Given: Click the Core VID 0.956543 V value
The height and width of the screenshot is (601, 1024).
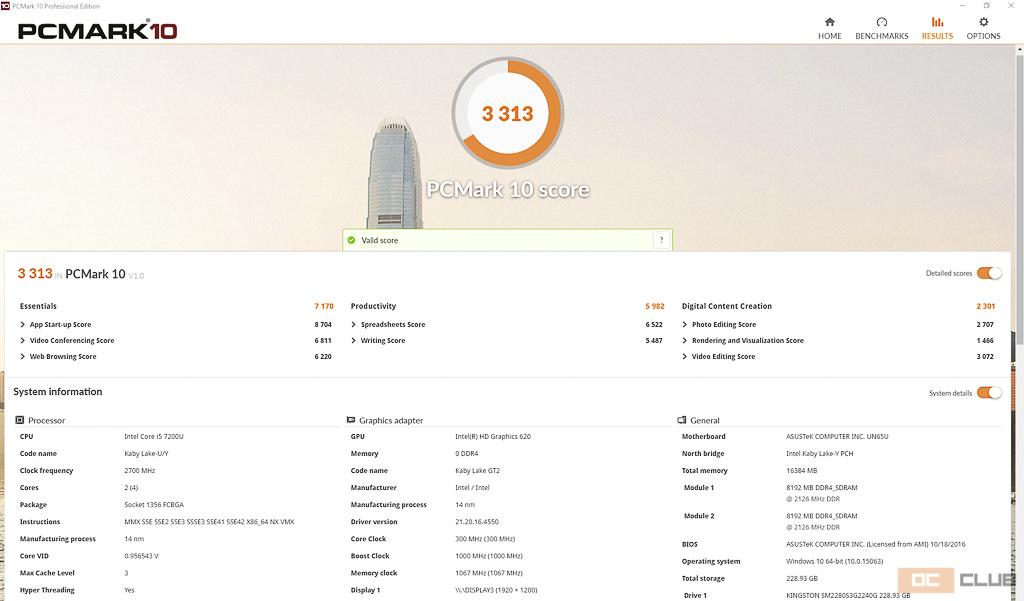Looking at the screenshot, I should pos(141,556).
